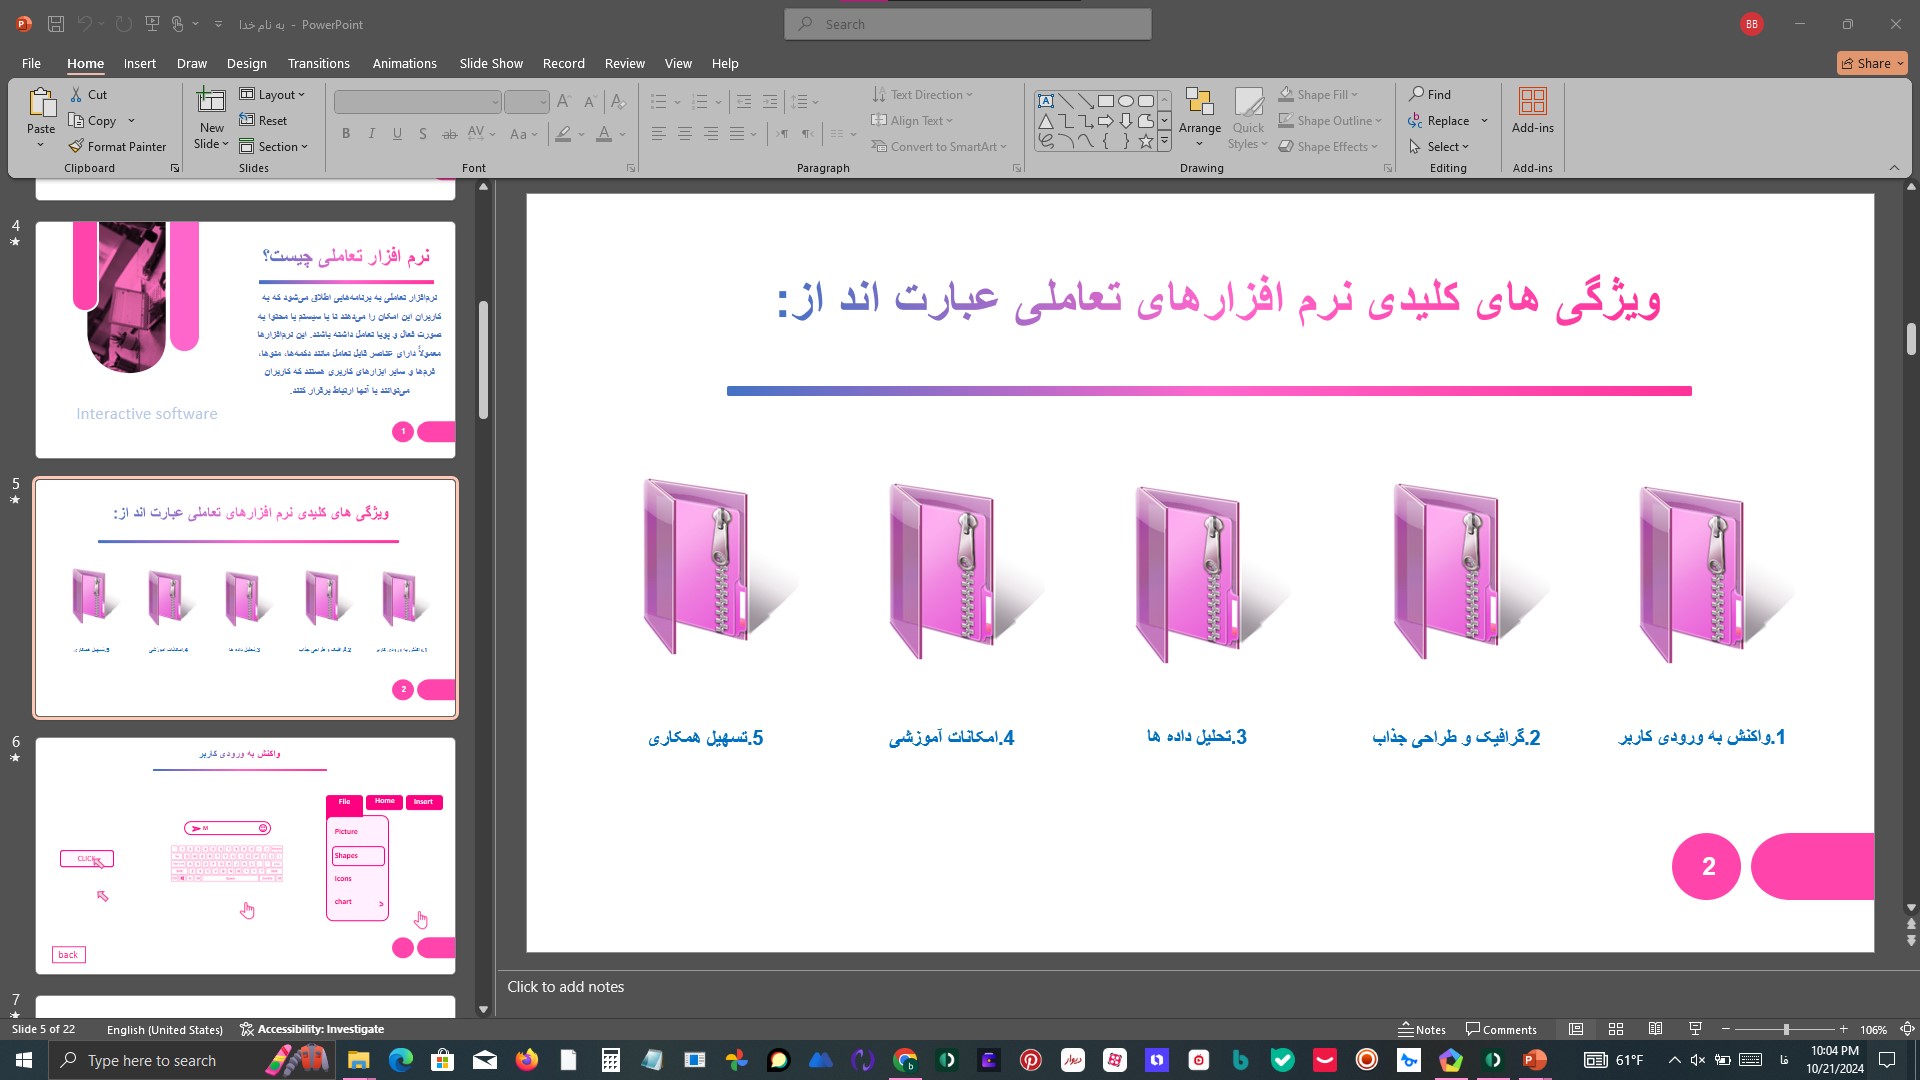Image resolution: width=1920 pixels, height=1080 pixels.
Task: Save the presentation with floppy icon
Action: click(56, 24)
